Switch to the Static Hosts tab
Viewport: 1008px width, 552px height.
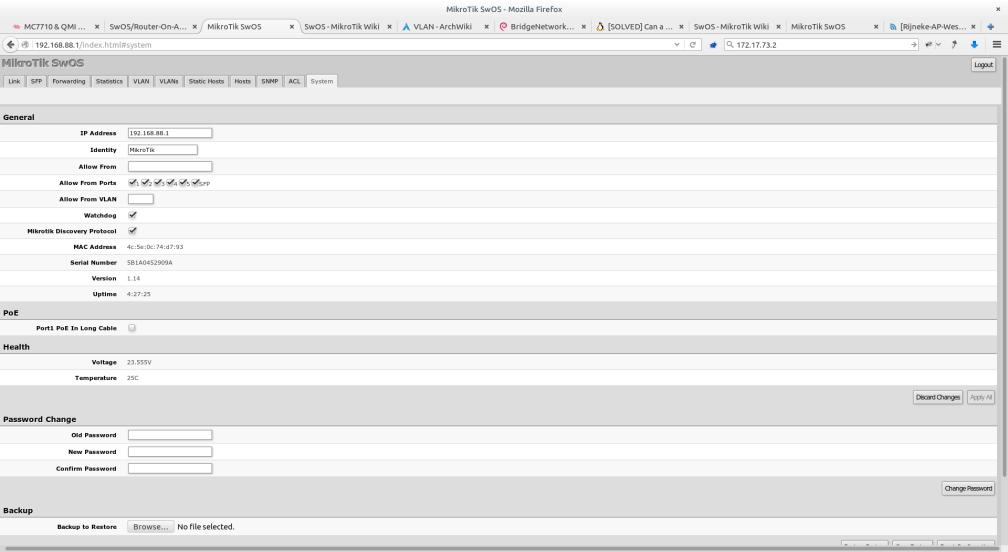click(x=206, y=81)
